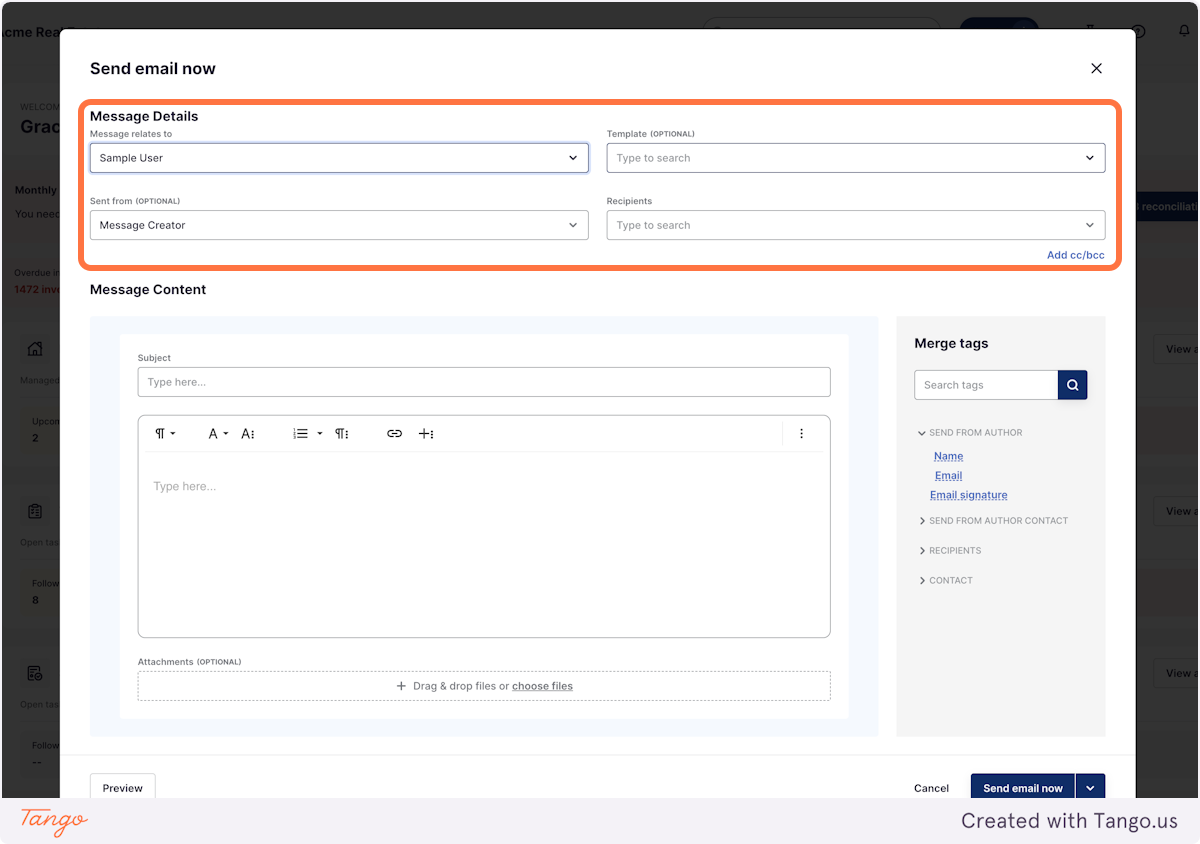Focus the Subject input field
The width and height of the screenshot is (1200, 844).
[484, 382]
